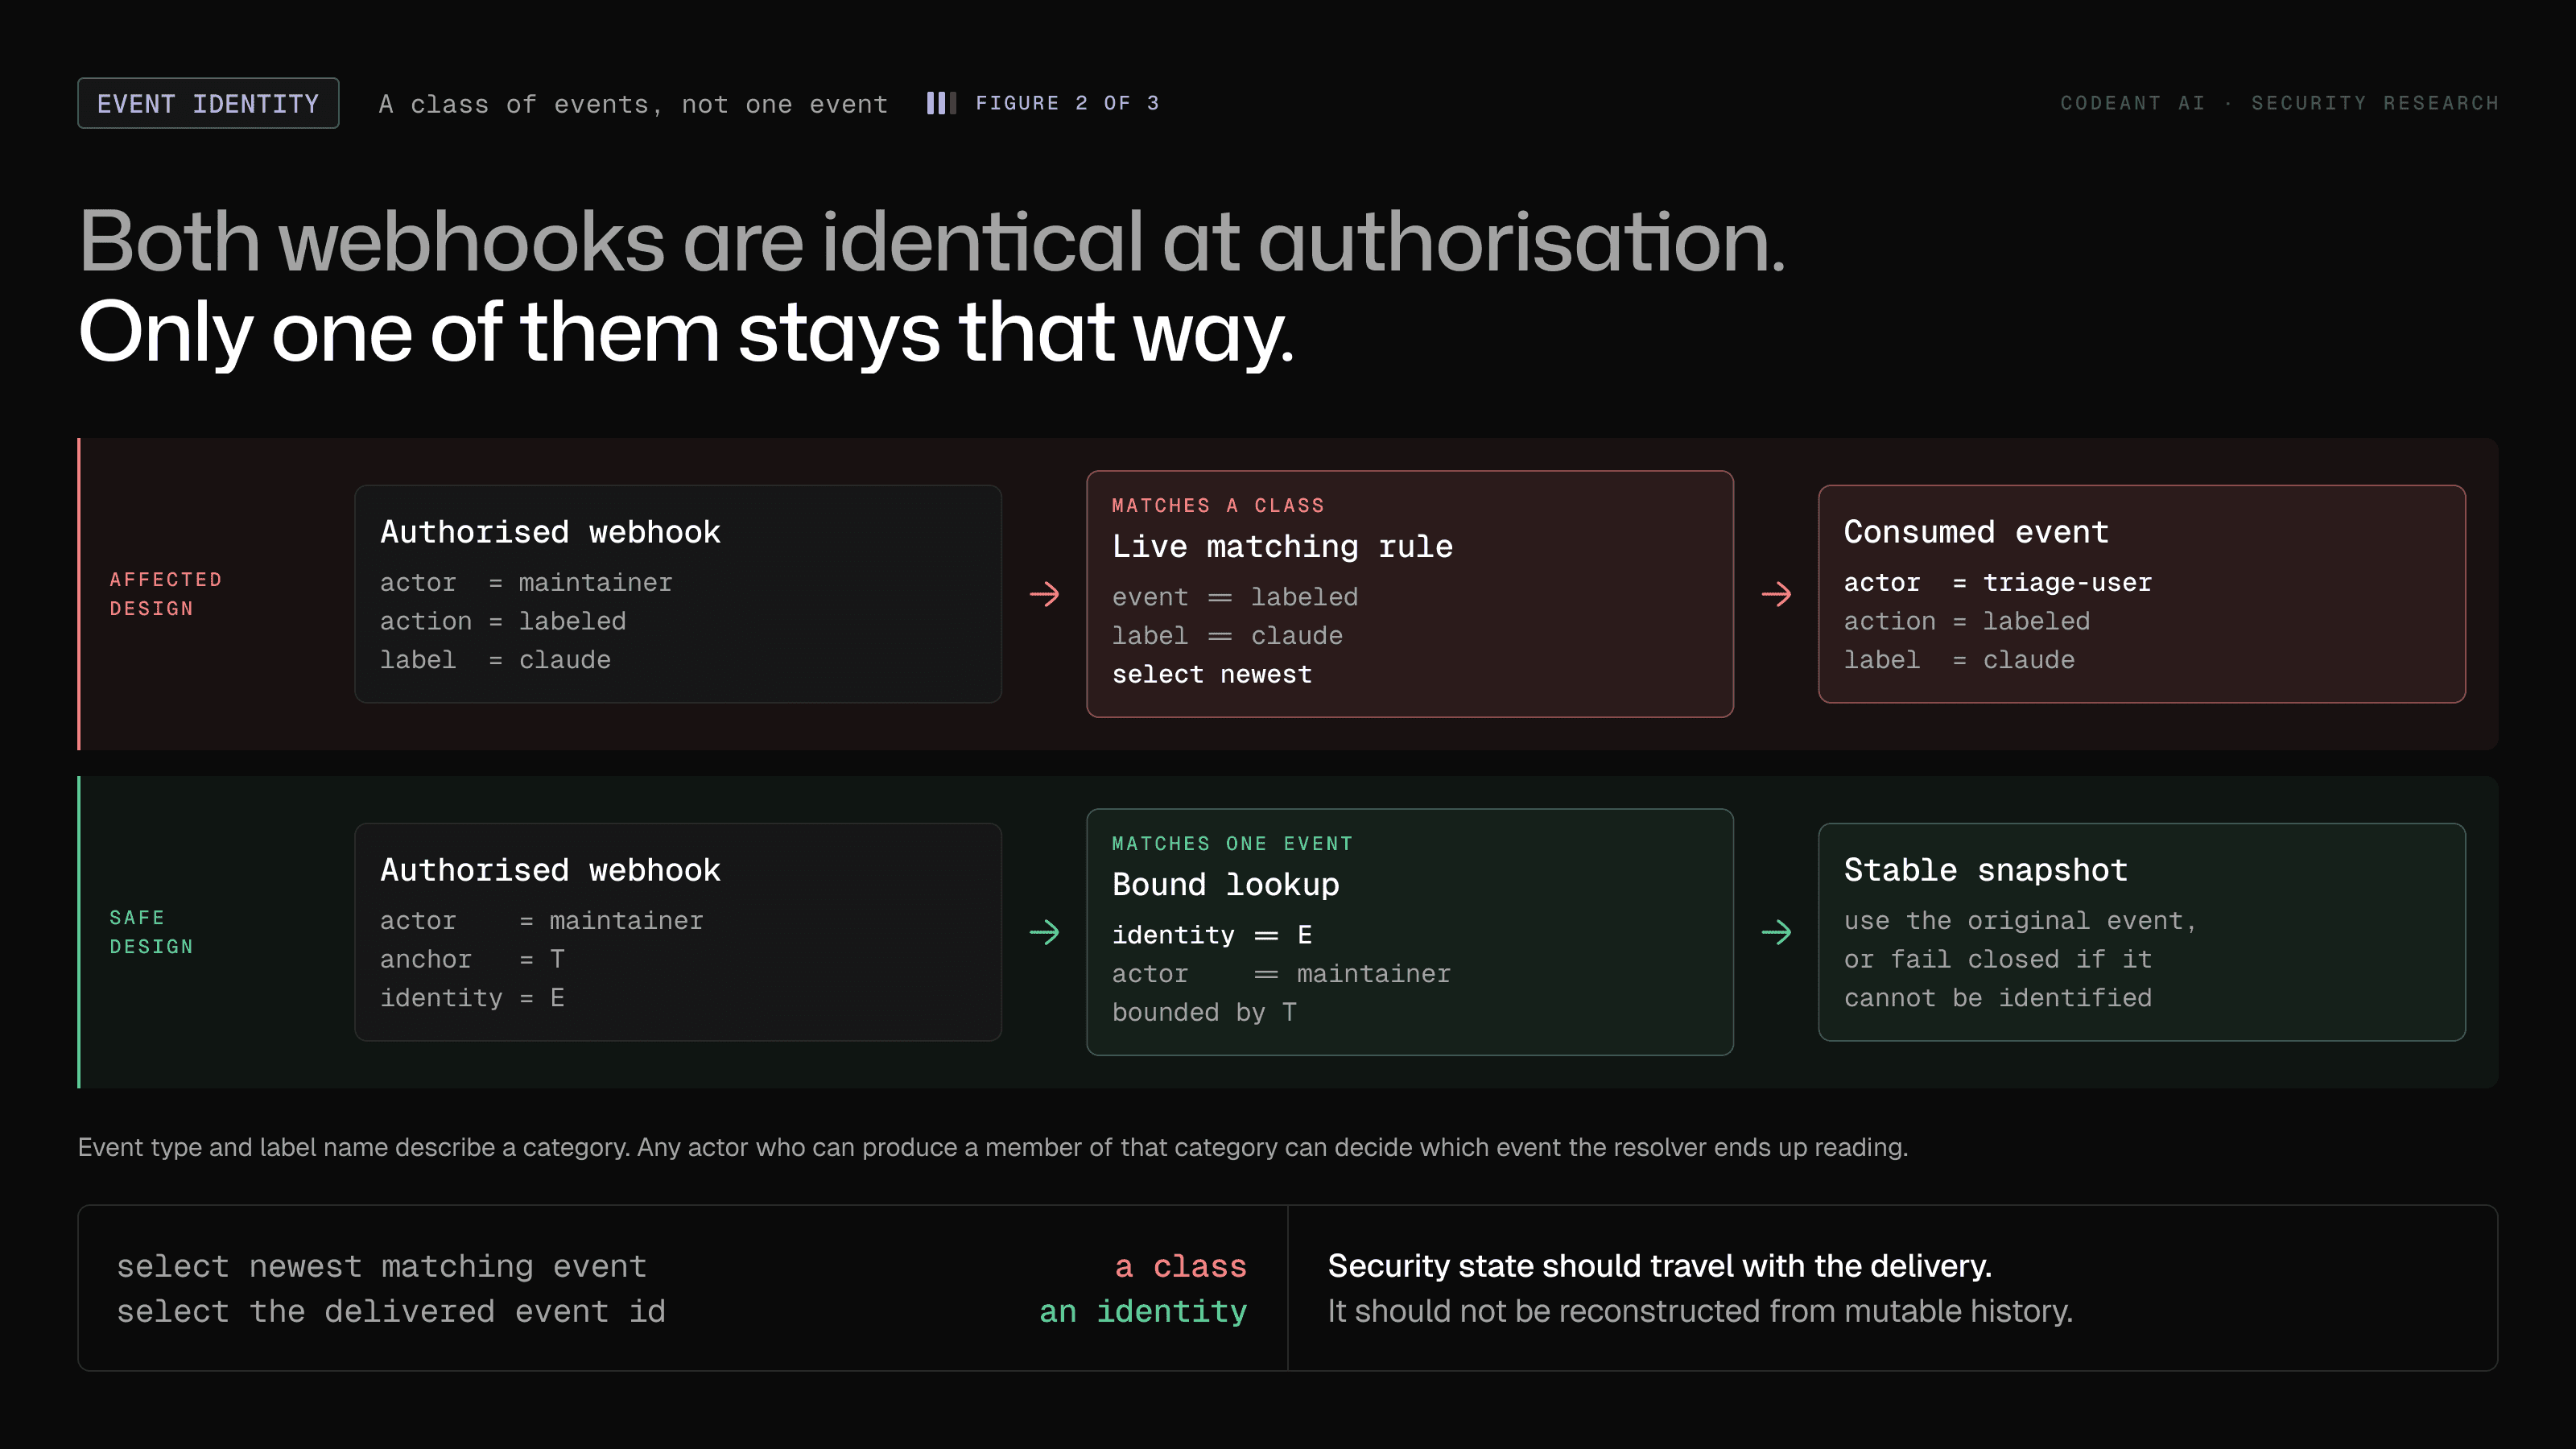The image size is (2576, 1449).
Task: Select the "Consumed event" title
Action: [x=1976, y=531]
